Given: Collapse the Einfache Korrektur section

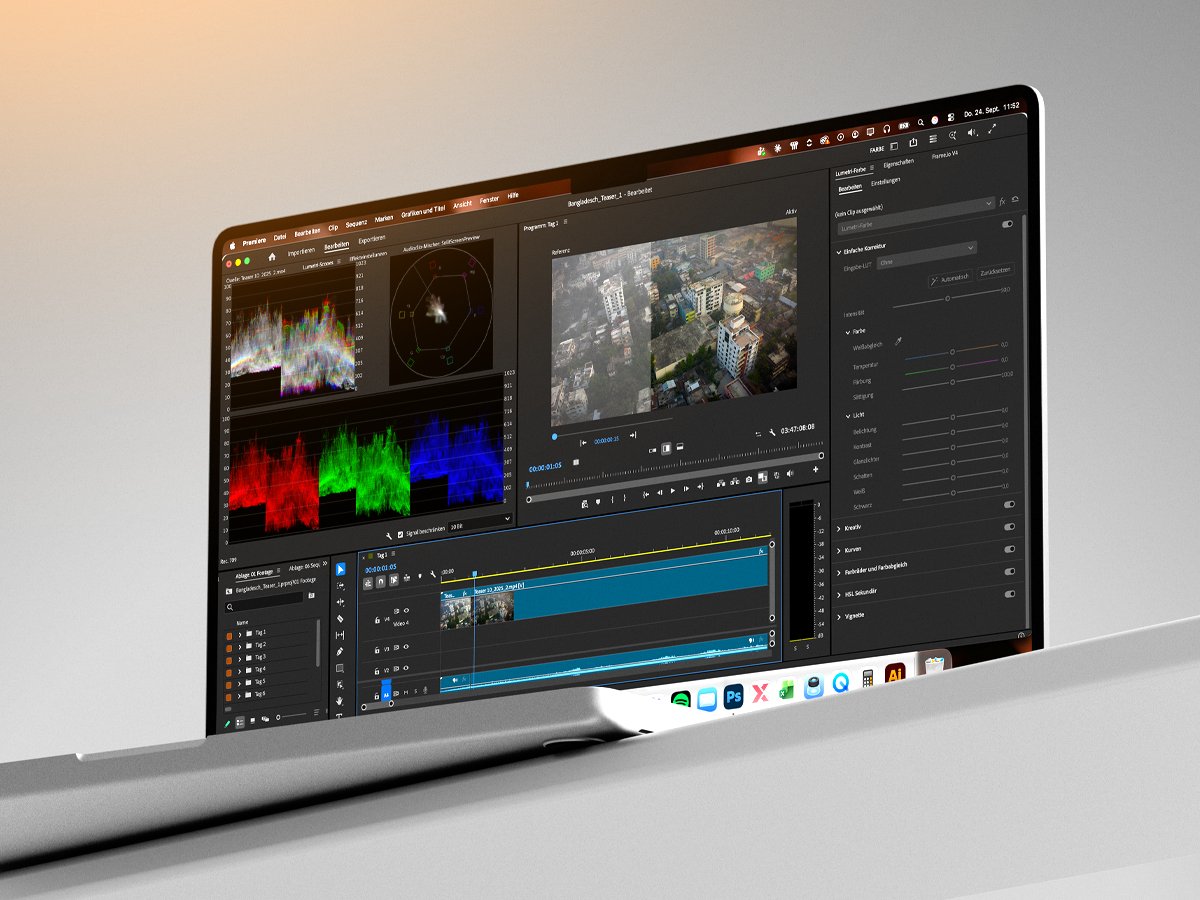Looking at the screenshot, I should point(838,252).
